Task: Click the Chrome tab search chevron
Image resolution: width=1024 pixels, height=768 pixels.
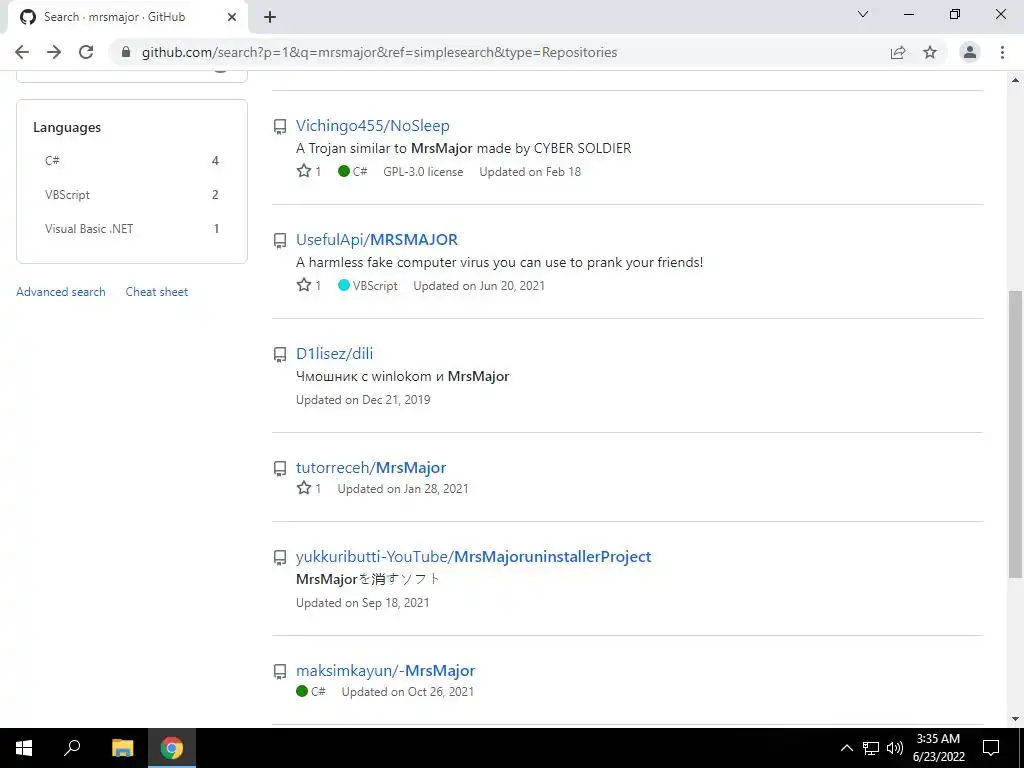Action: 863,14
